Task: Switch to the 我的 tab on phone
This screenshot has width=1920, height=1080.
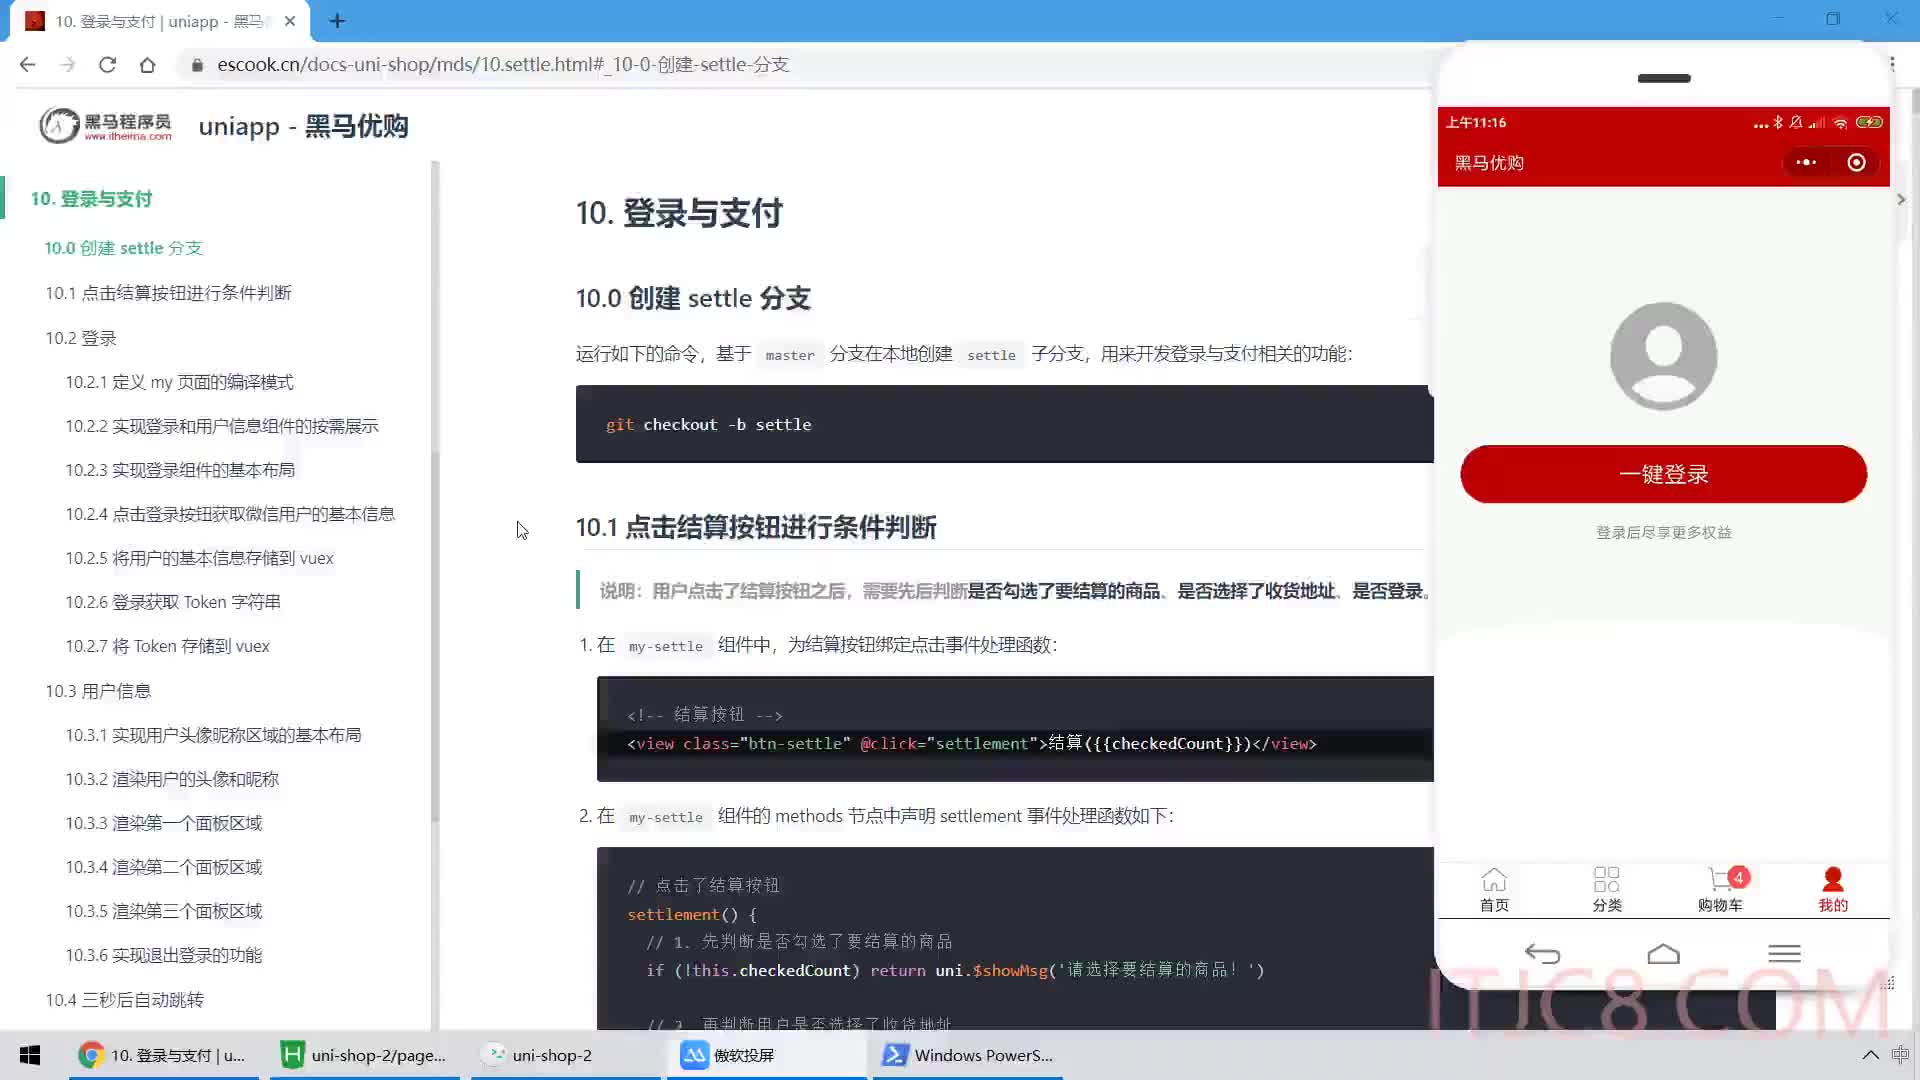Action: 1833,889
